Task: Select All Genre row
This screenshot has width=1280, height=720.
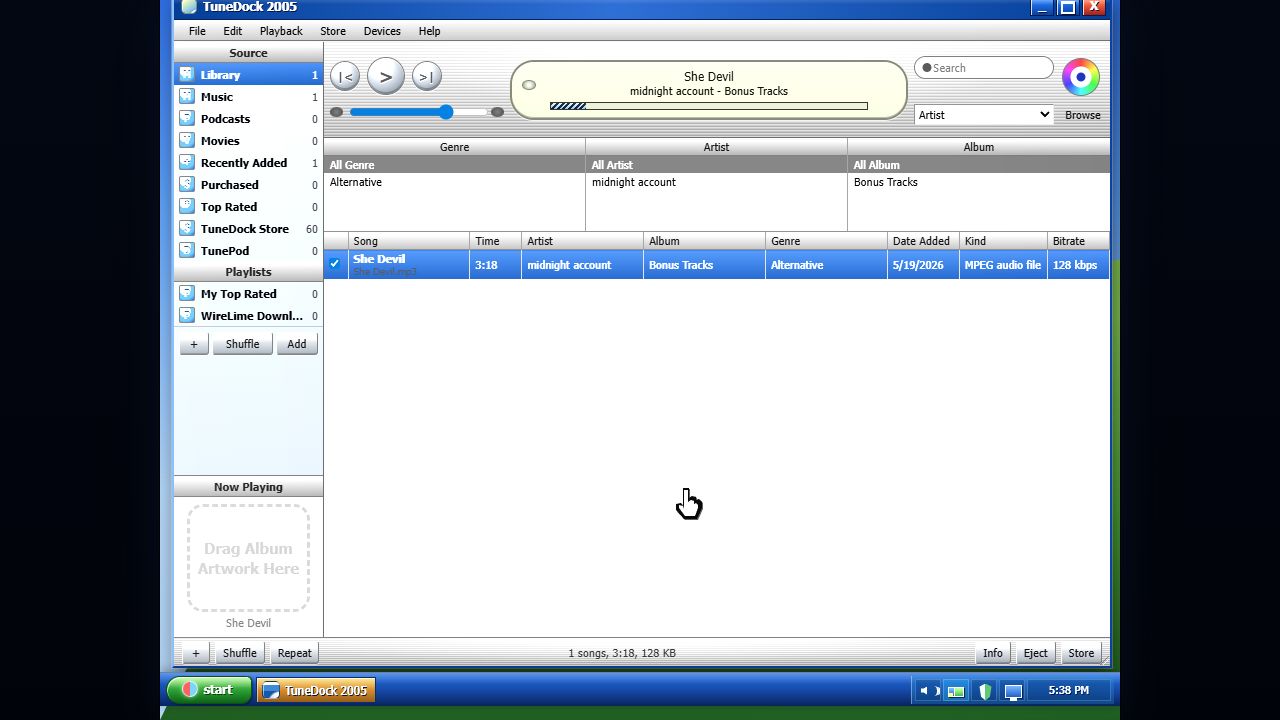Action: tap(454, 165)
